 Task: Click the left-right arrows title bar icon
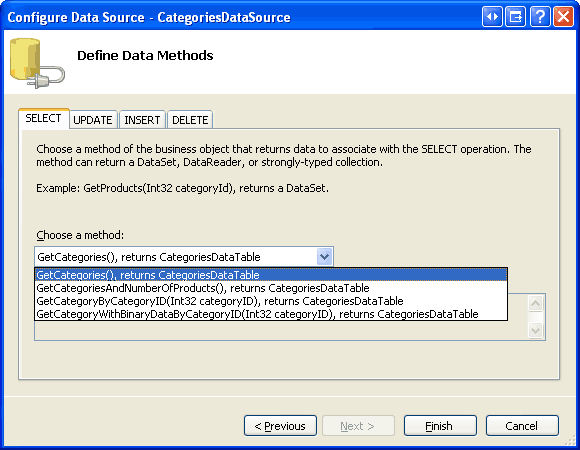click(x=492, y=17)
